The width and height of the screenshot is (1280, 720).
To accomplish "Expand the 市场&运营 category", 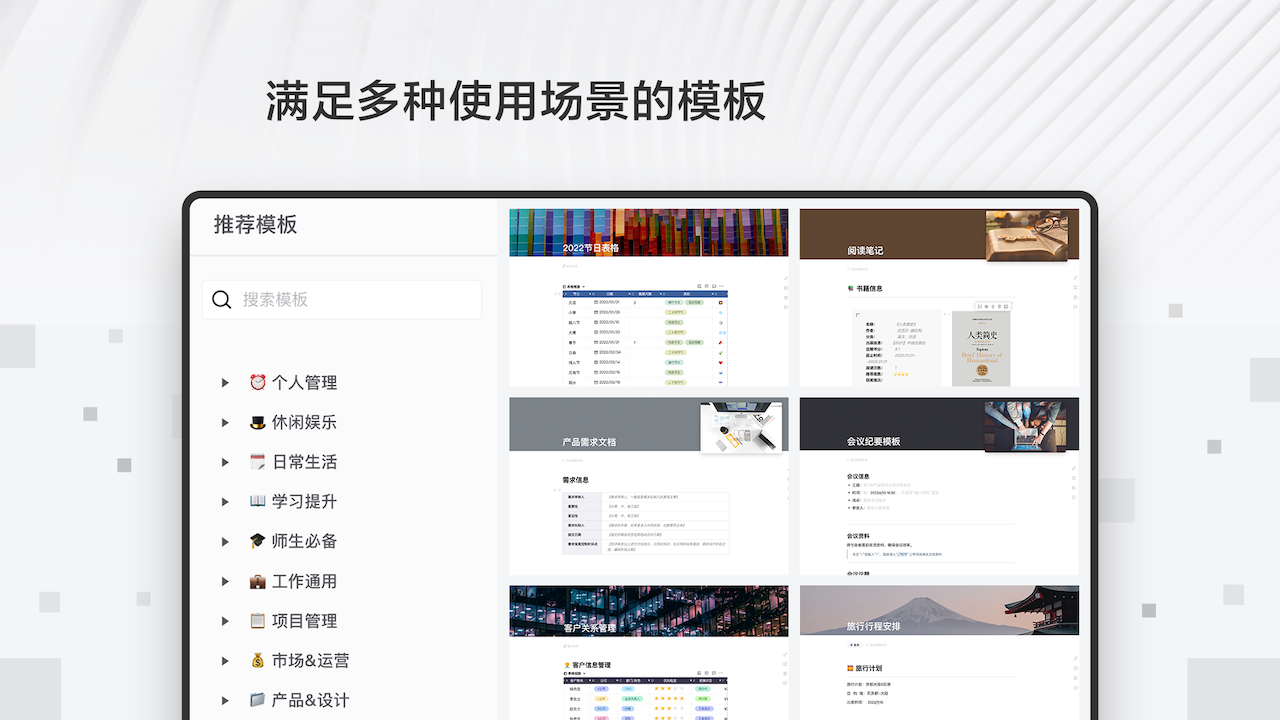I will pyautogui.click(x=224, y=660).
